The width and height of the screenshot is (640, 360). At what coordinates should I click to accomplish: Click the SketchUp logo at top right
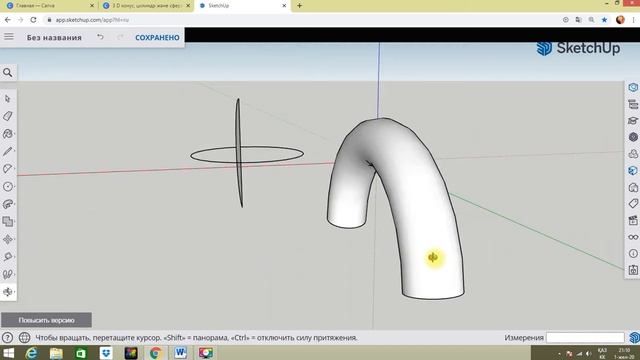[578, 48]
